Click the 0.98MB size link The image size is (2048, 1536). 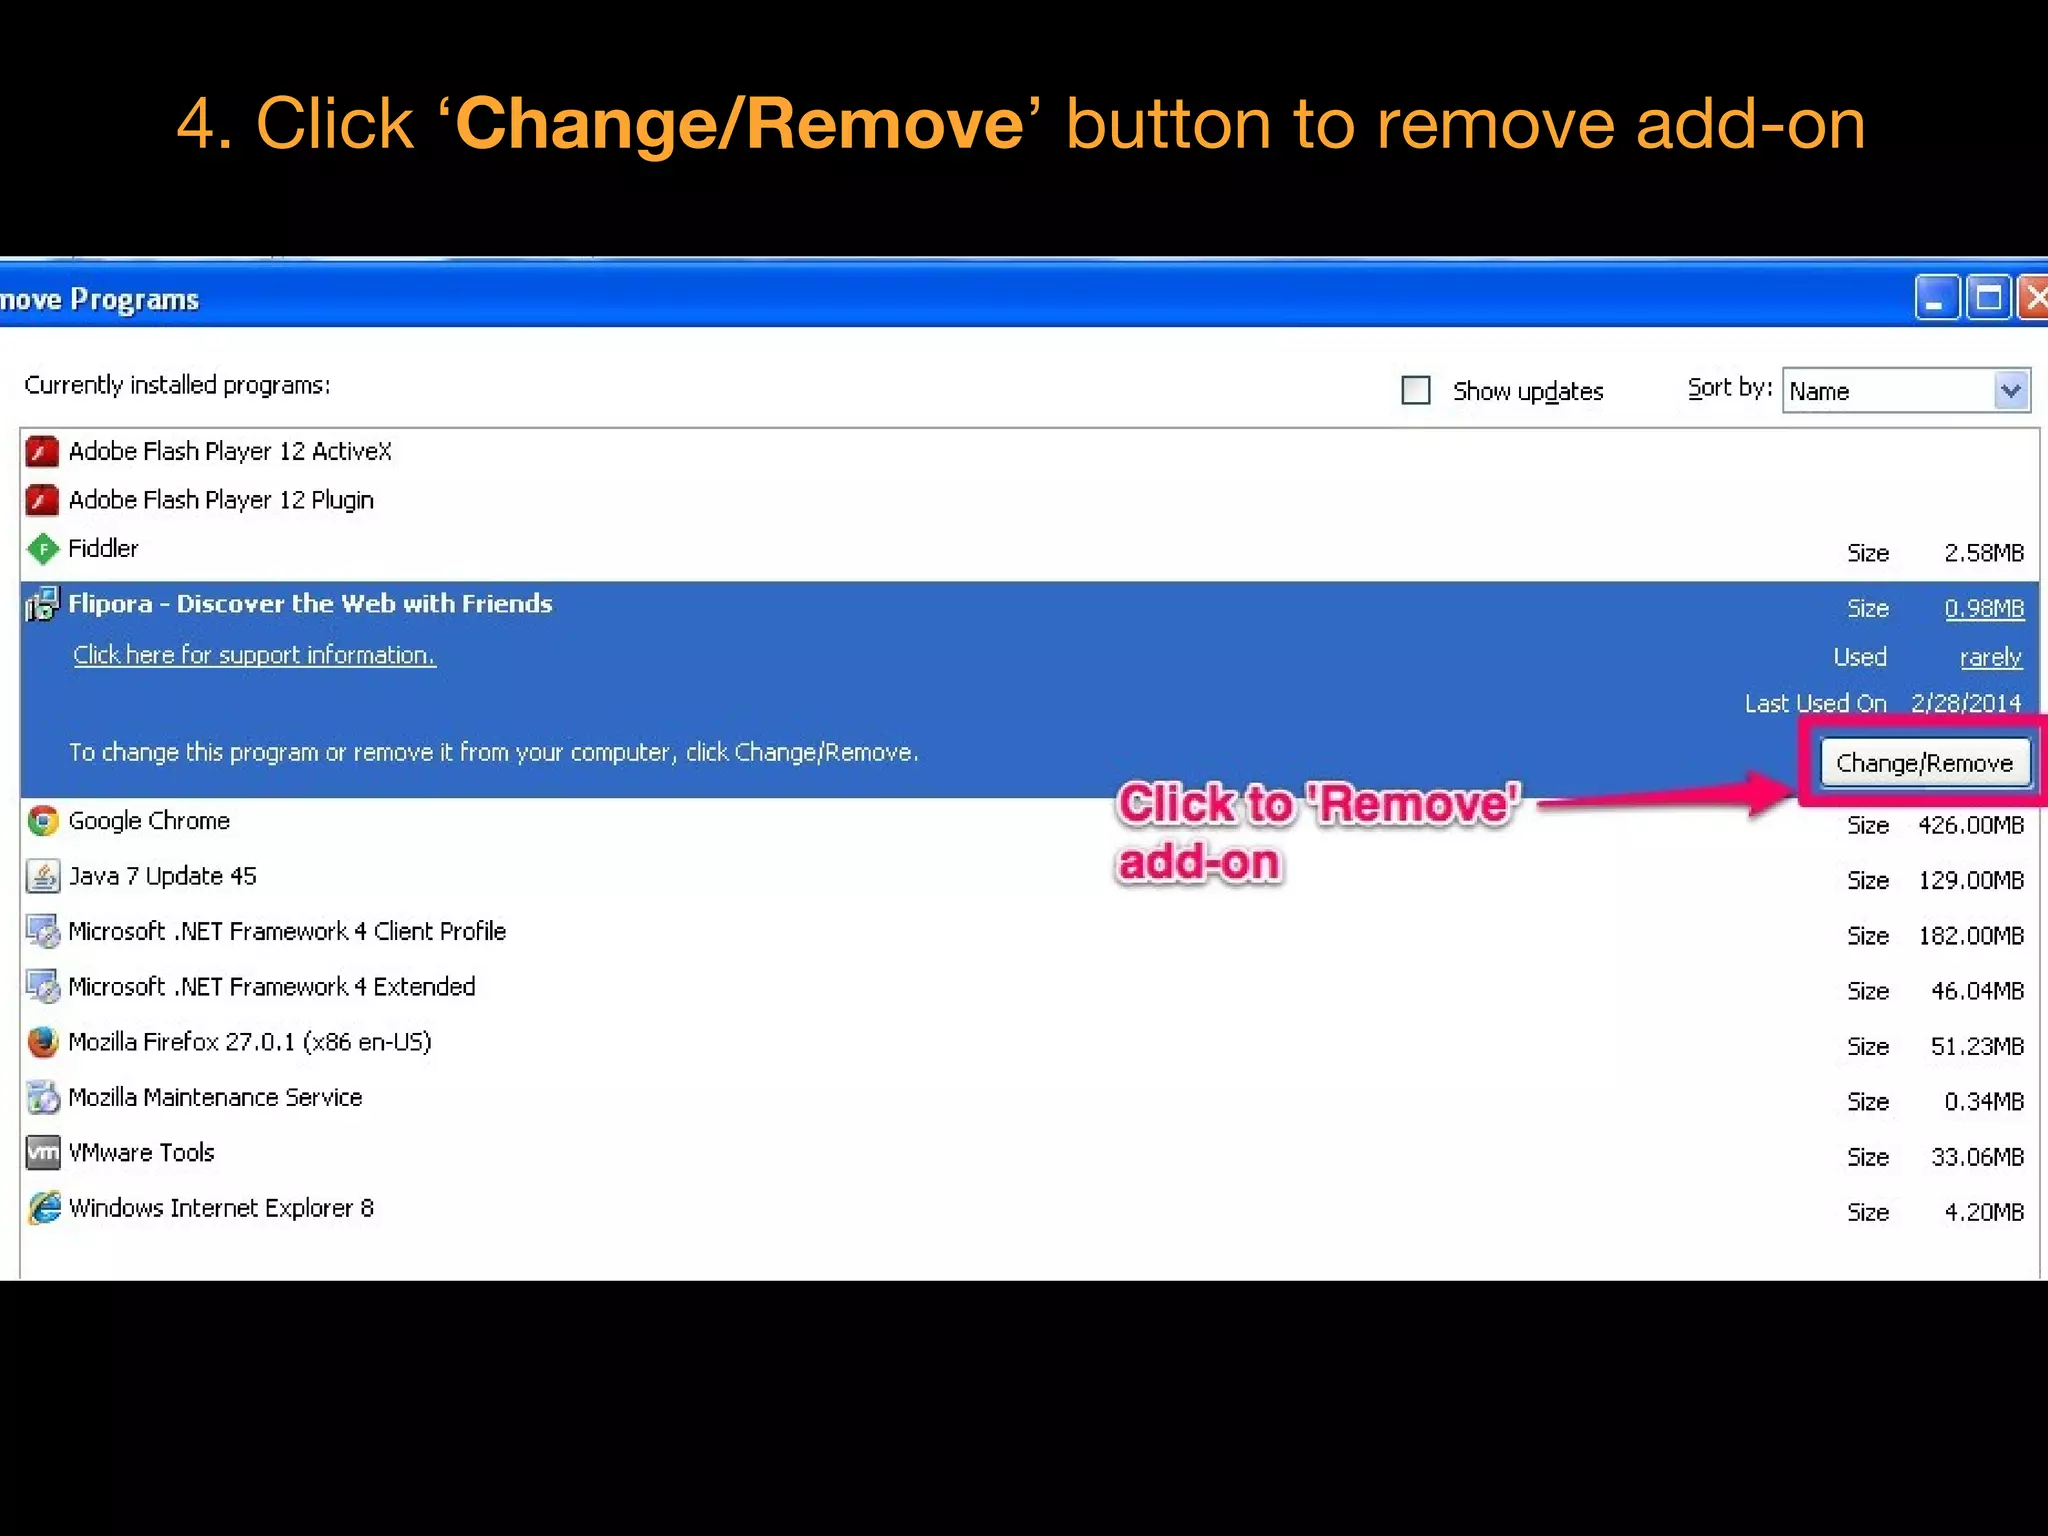pyautogui.click(x=1983, y=608)
